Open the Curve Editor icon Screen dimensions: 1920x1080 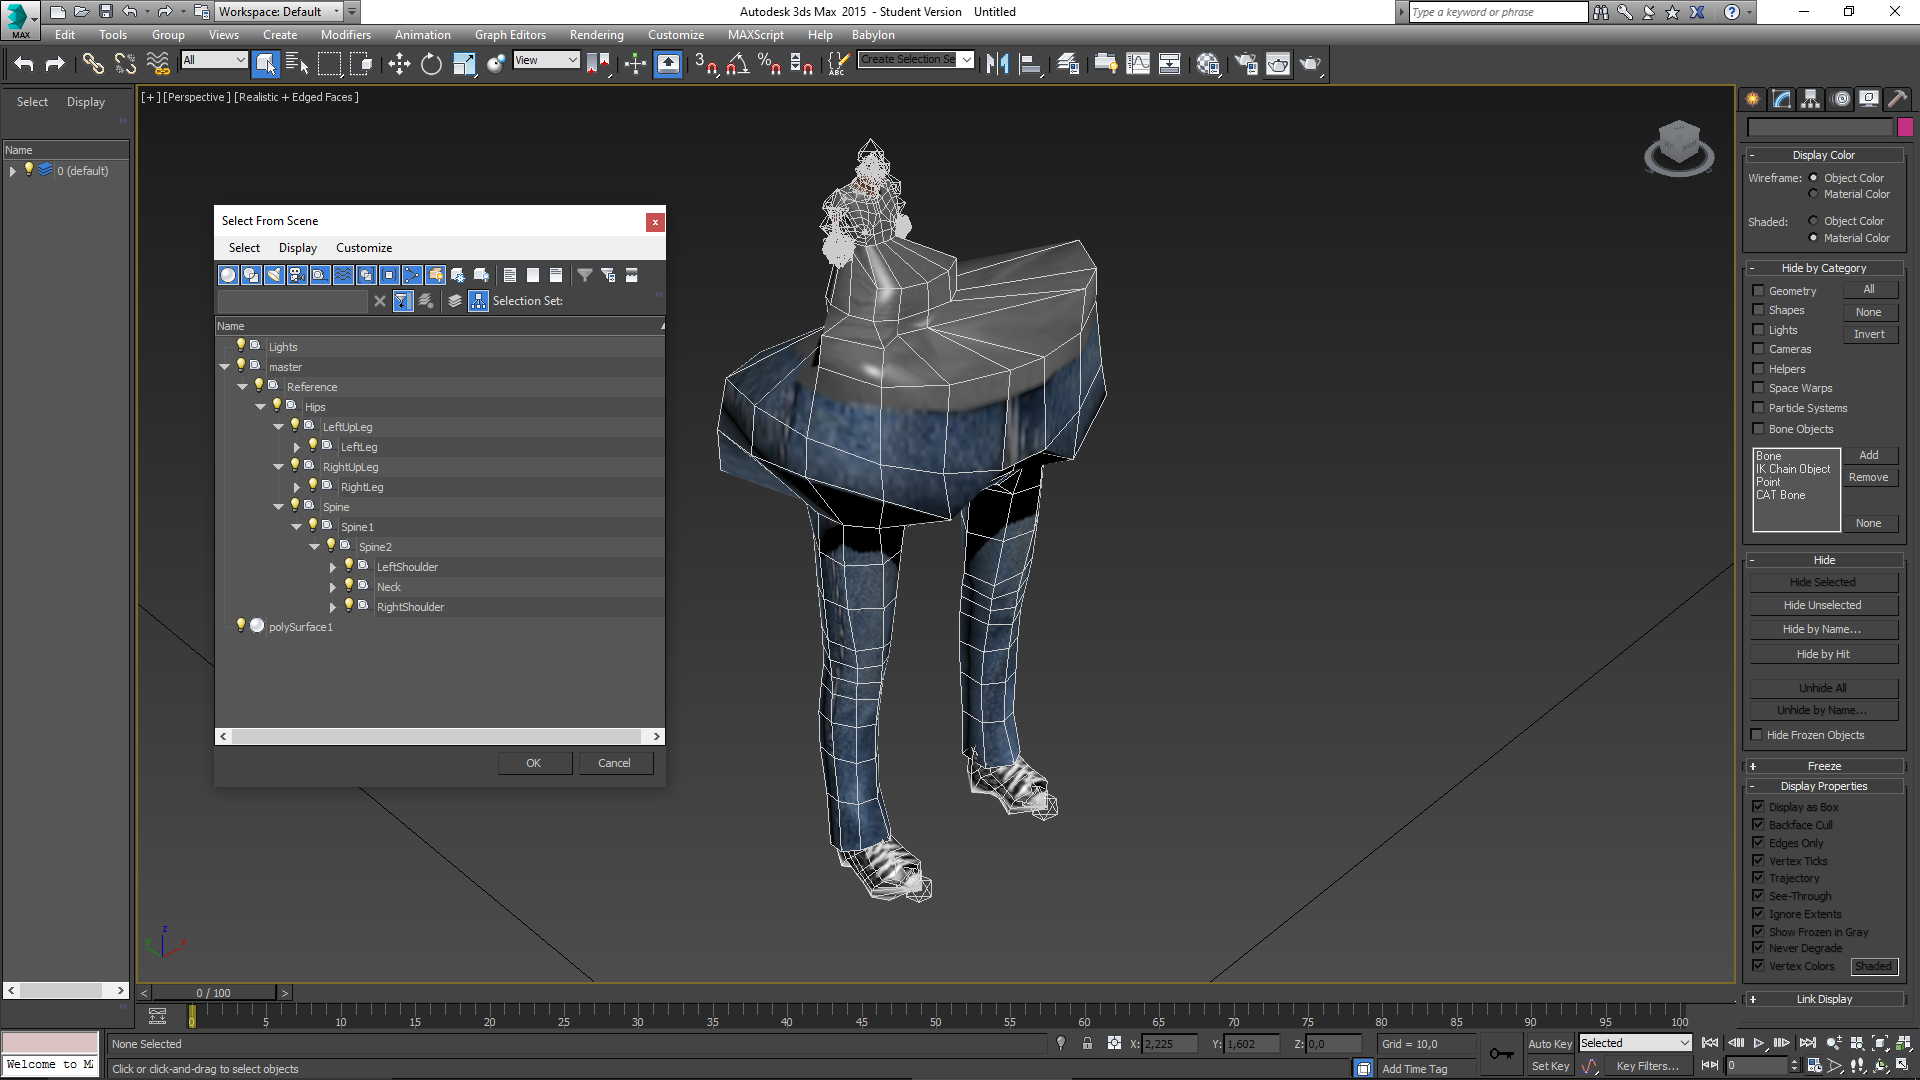click(x=1138, y=64)
